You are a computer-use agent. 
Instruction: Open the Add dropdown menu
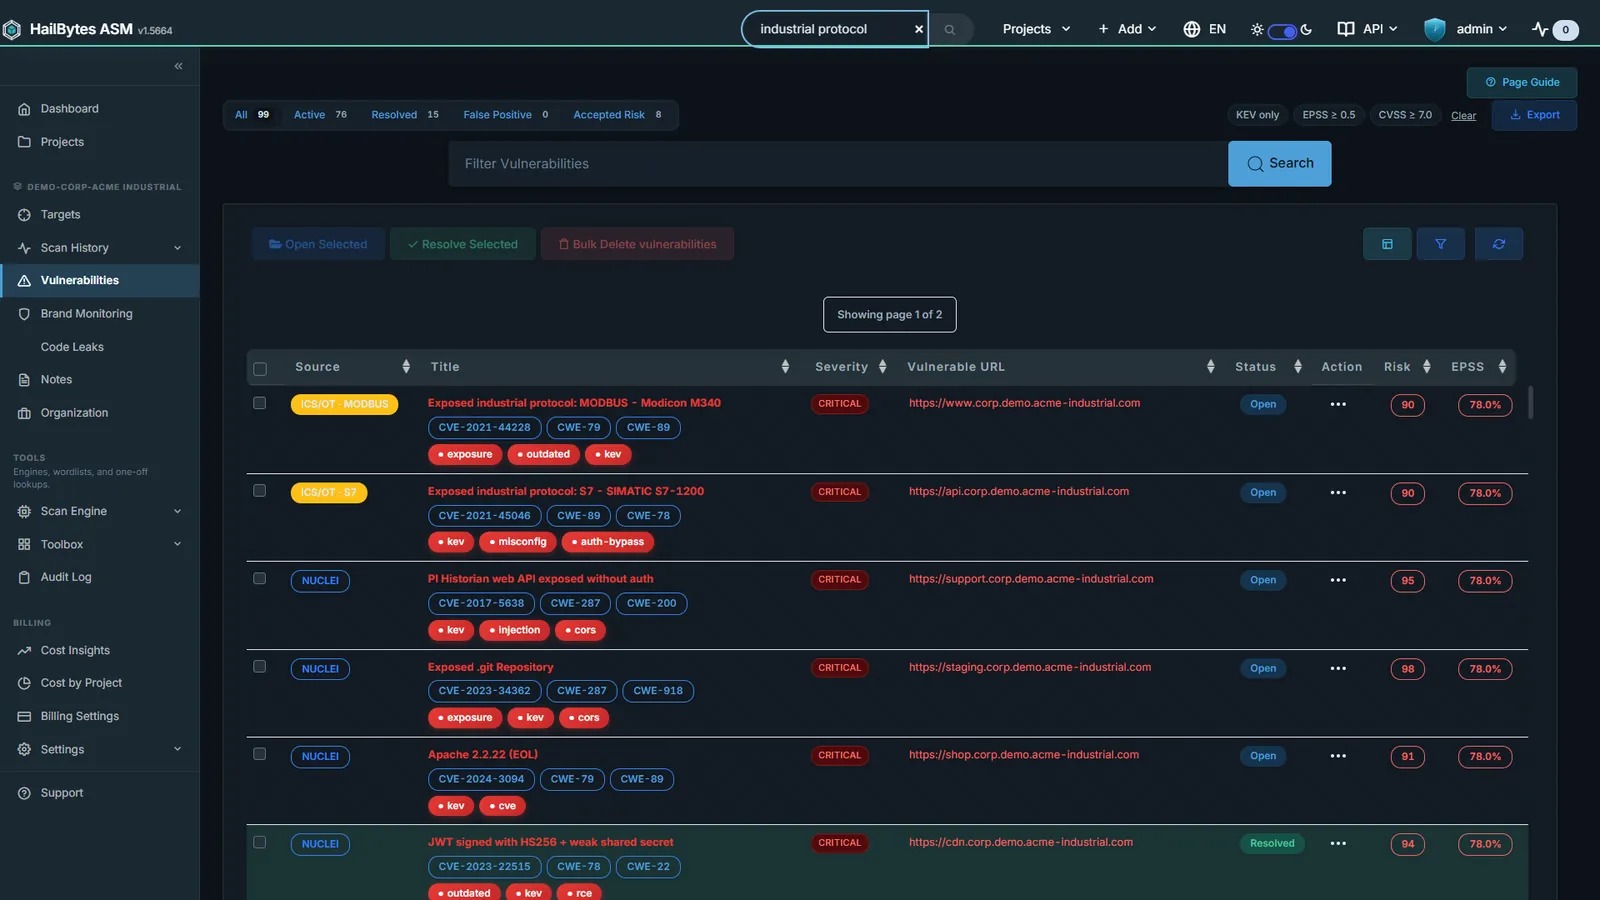coord(1127,29)
